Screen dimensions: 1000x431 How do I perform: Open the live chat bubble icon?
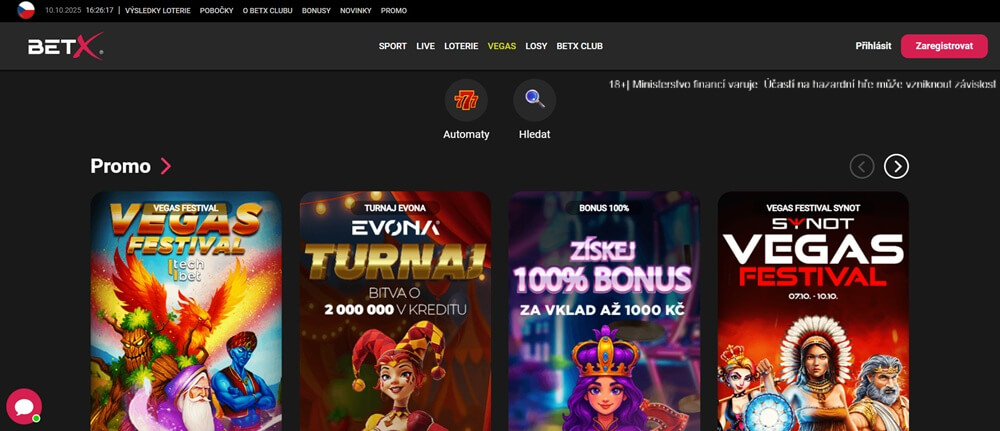[x=24, y=406]
